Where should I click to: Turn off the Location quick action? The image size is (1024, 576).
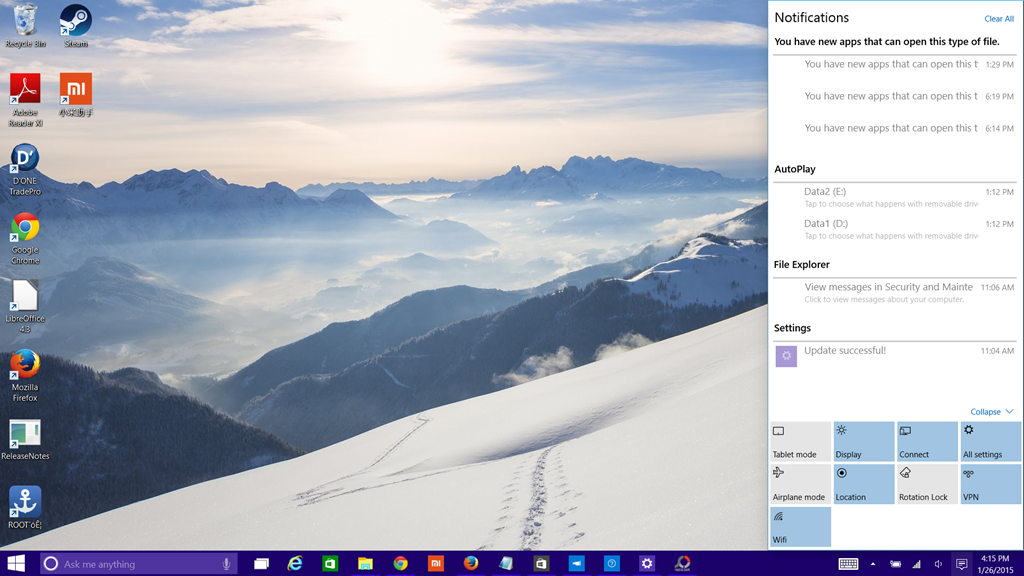pos(863,484)
